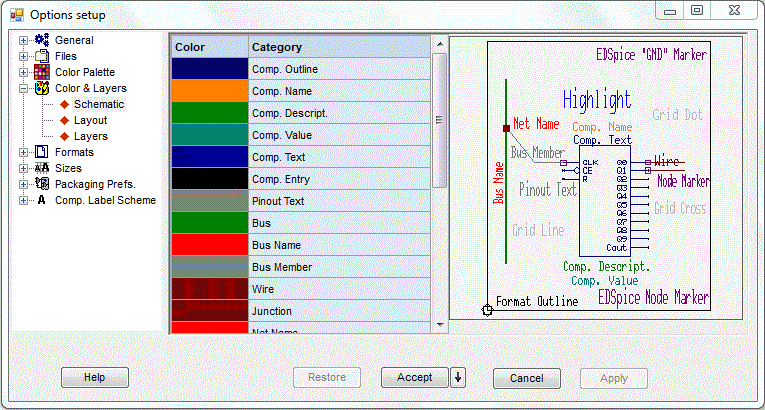Viewport: 765px width, 410px height.
Task: Expand the General tree node
Action: tap(23, 41)
